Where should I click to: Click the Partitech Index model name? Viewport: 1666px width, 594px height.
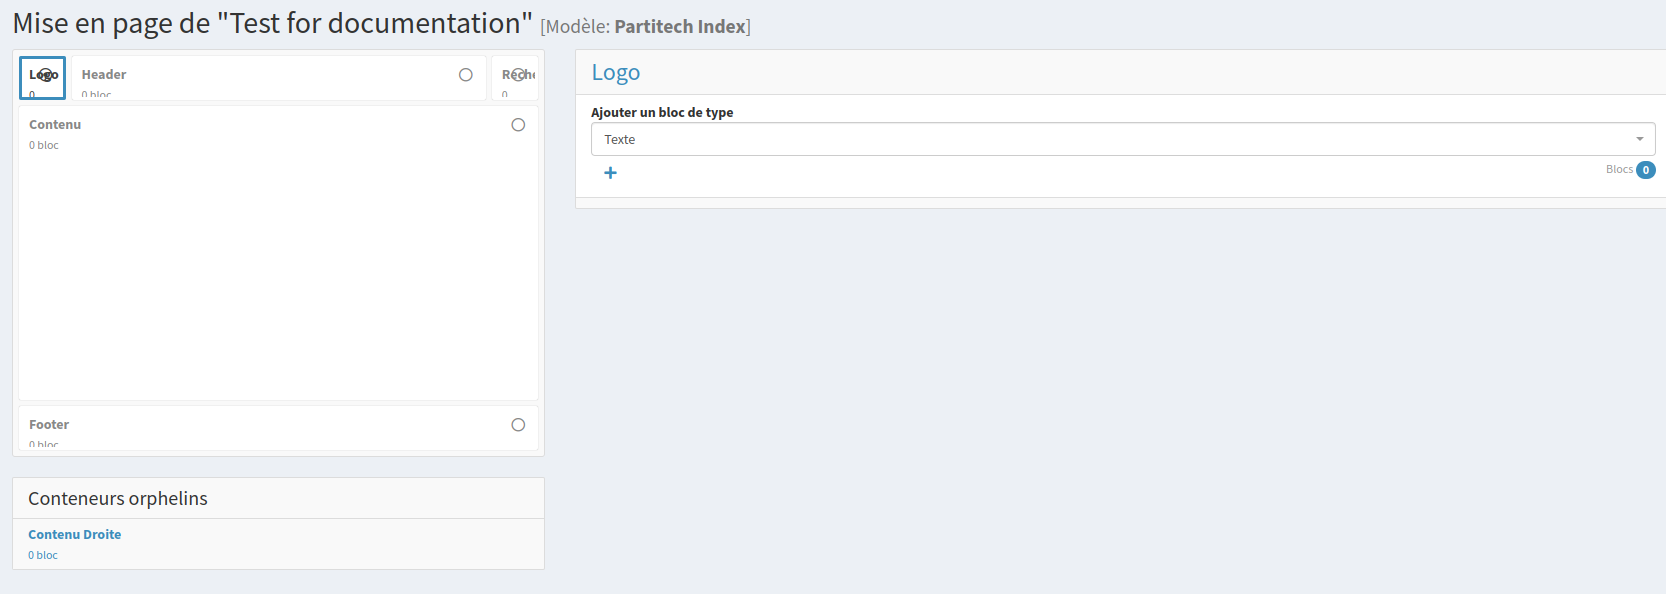[x=680, y=27]
